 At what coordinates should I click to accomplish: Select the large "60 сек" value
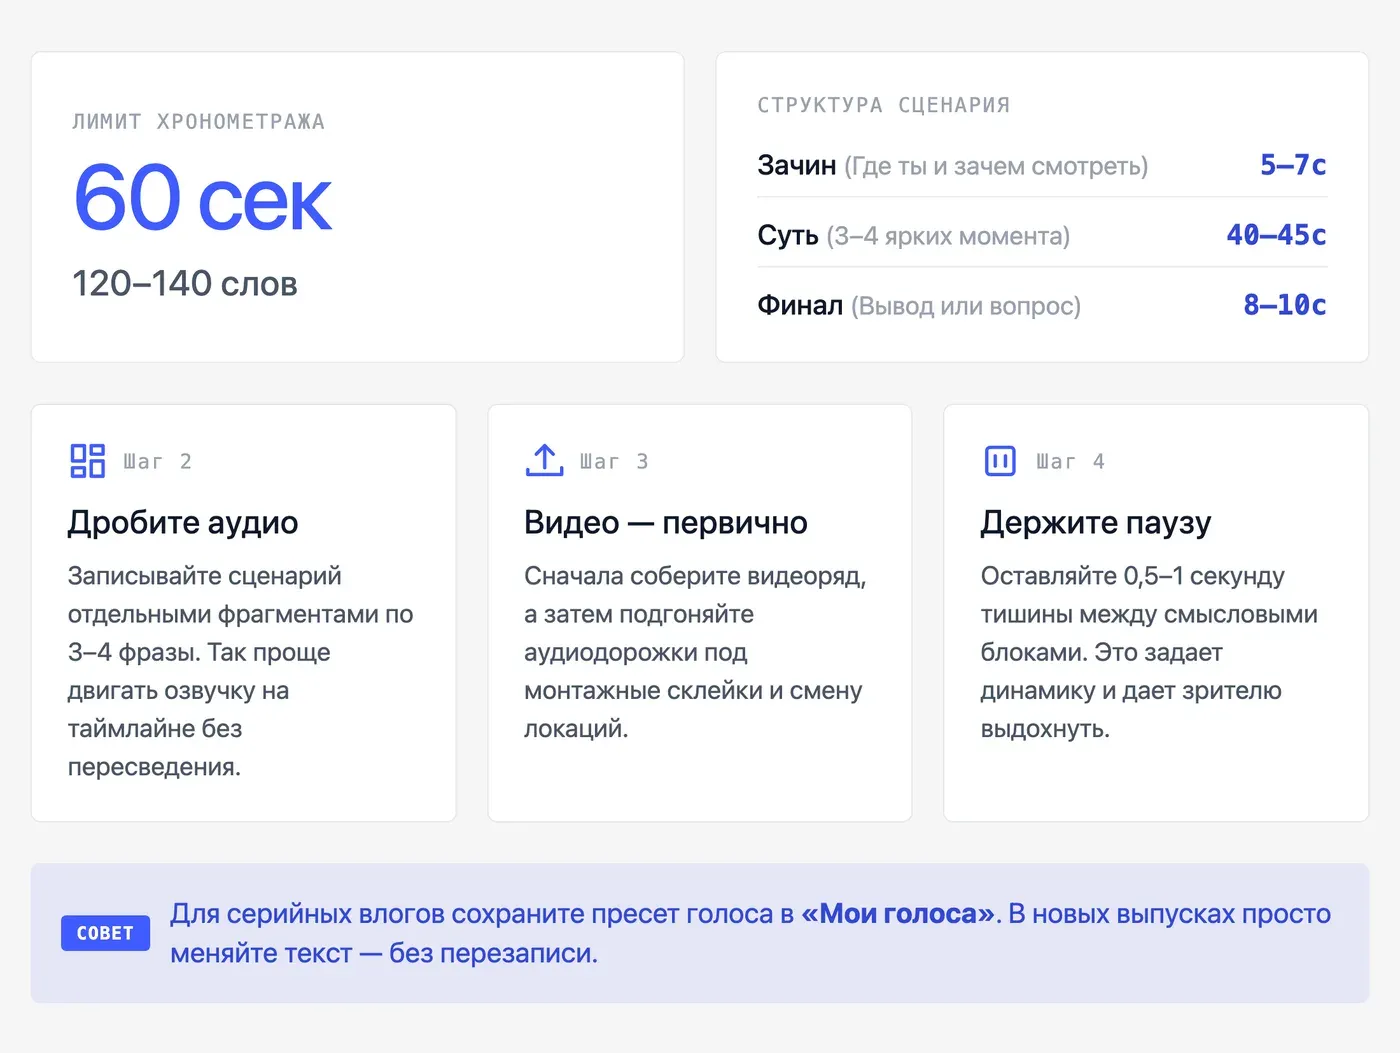pyautogui.click(x=202, y=198)
